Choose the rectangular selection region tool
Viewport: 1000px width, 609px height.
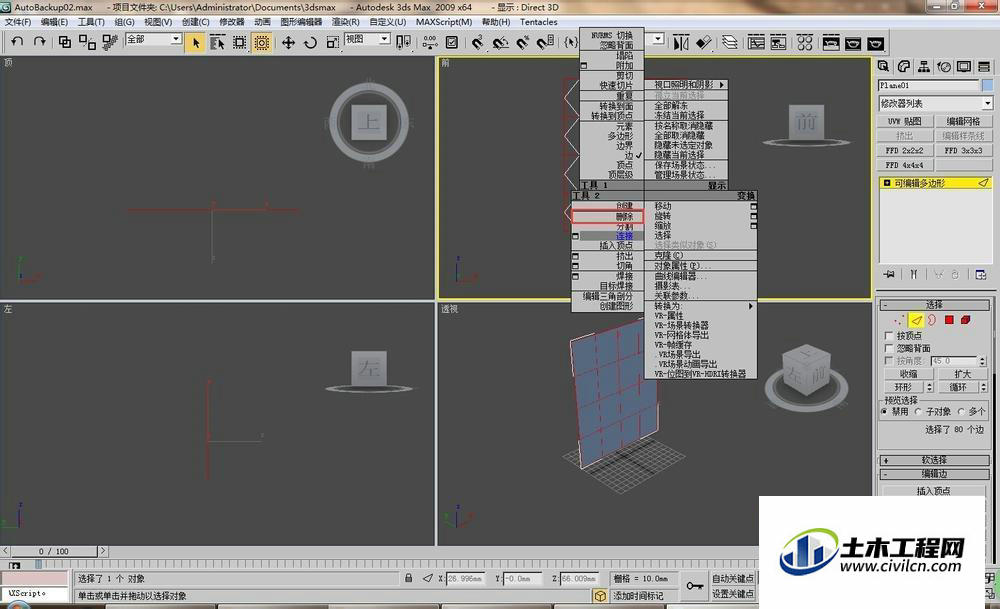[240, 43]
